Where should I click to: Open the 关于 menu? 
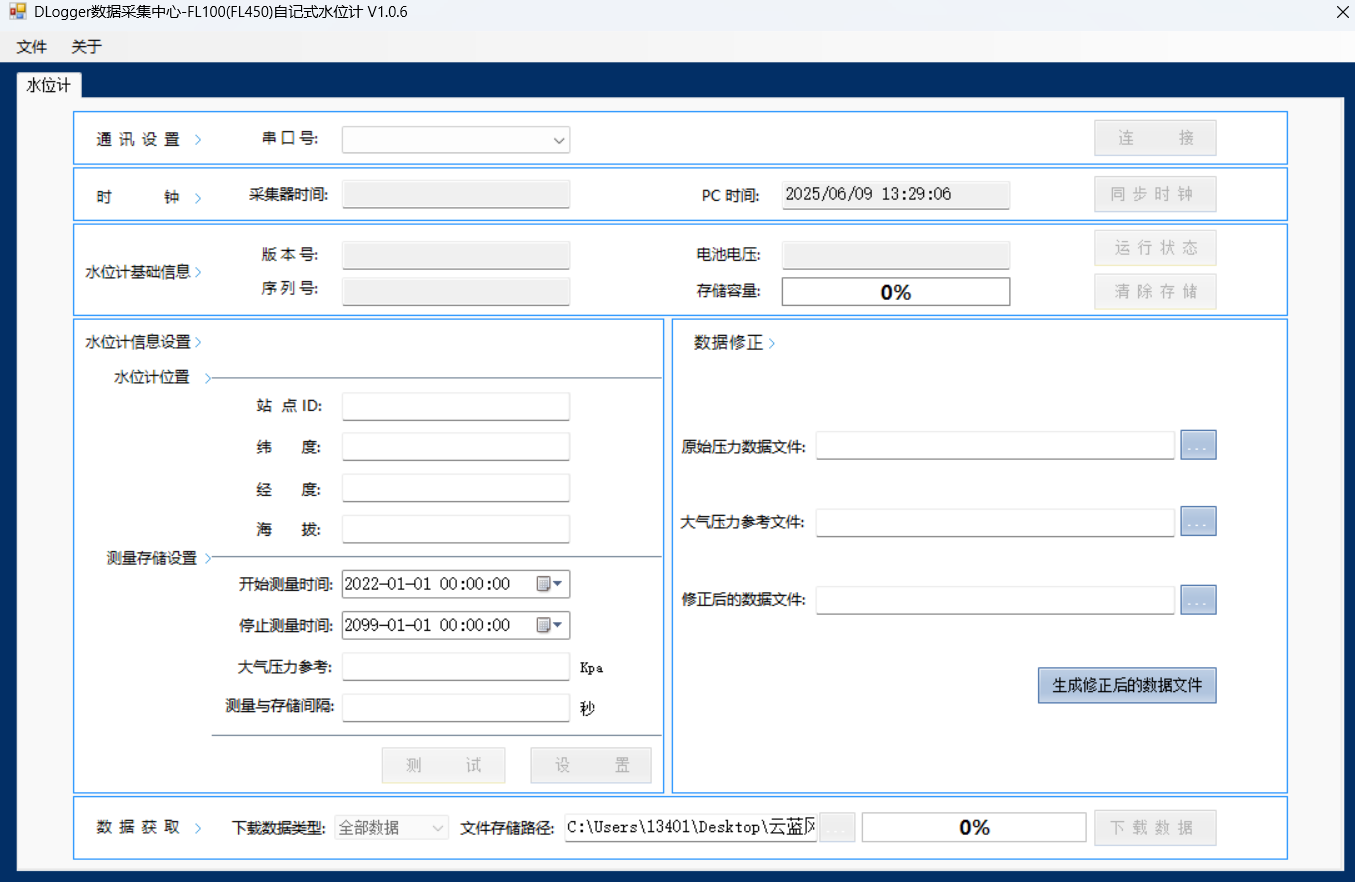point(87,46)
